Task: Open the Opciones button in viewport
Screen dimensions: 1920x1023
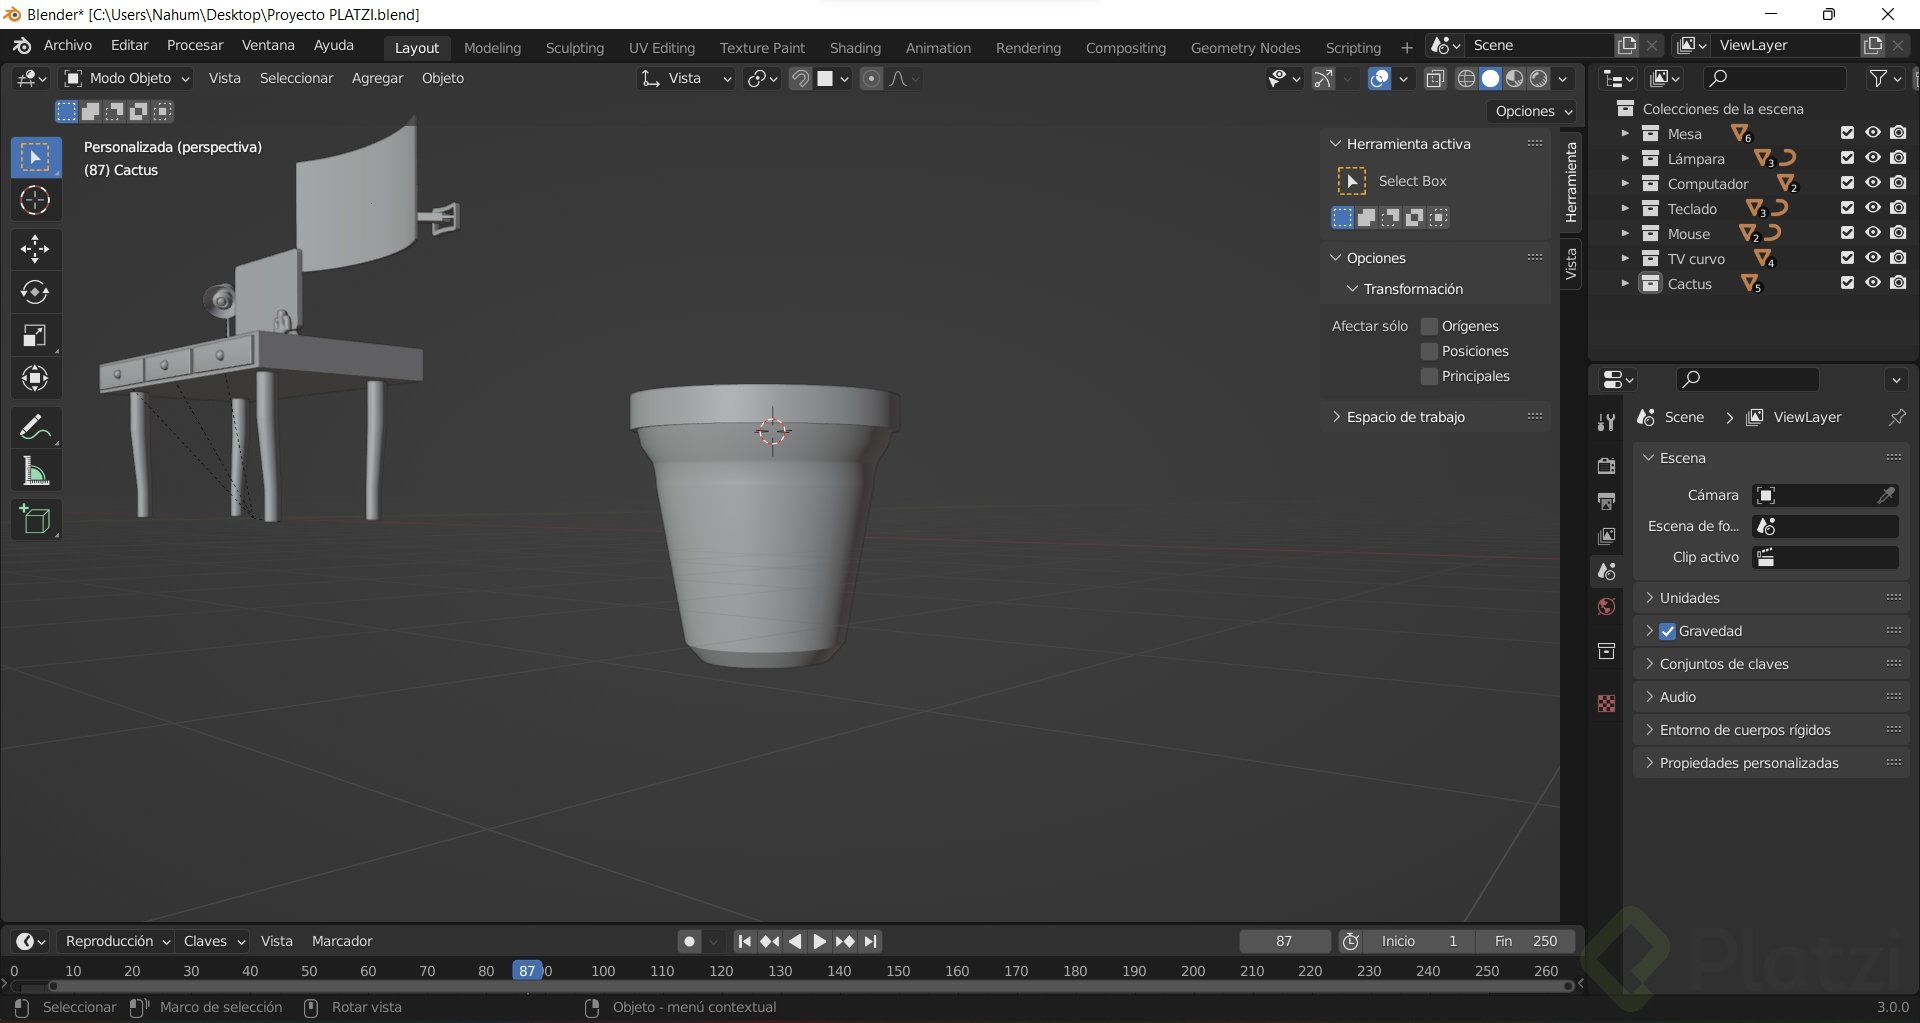Action: click(1533, 111)
